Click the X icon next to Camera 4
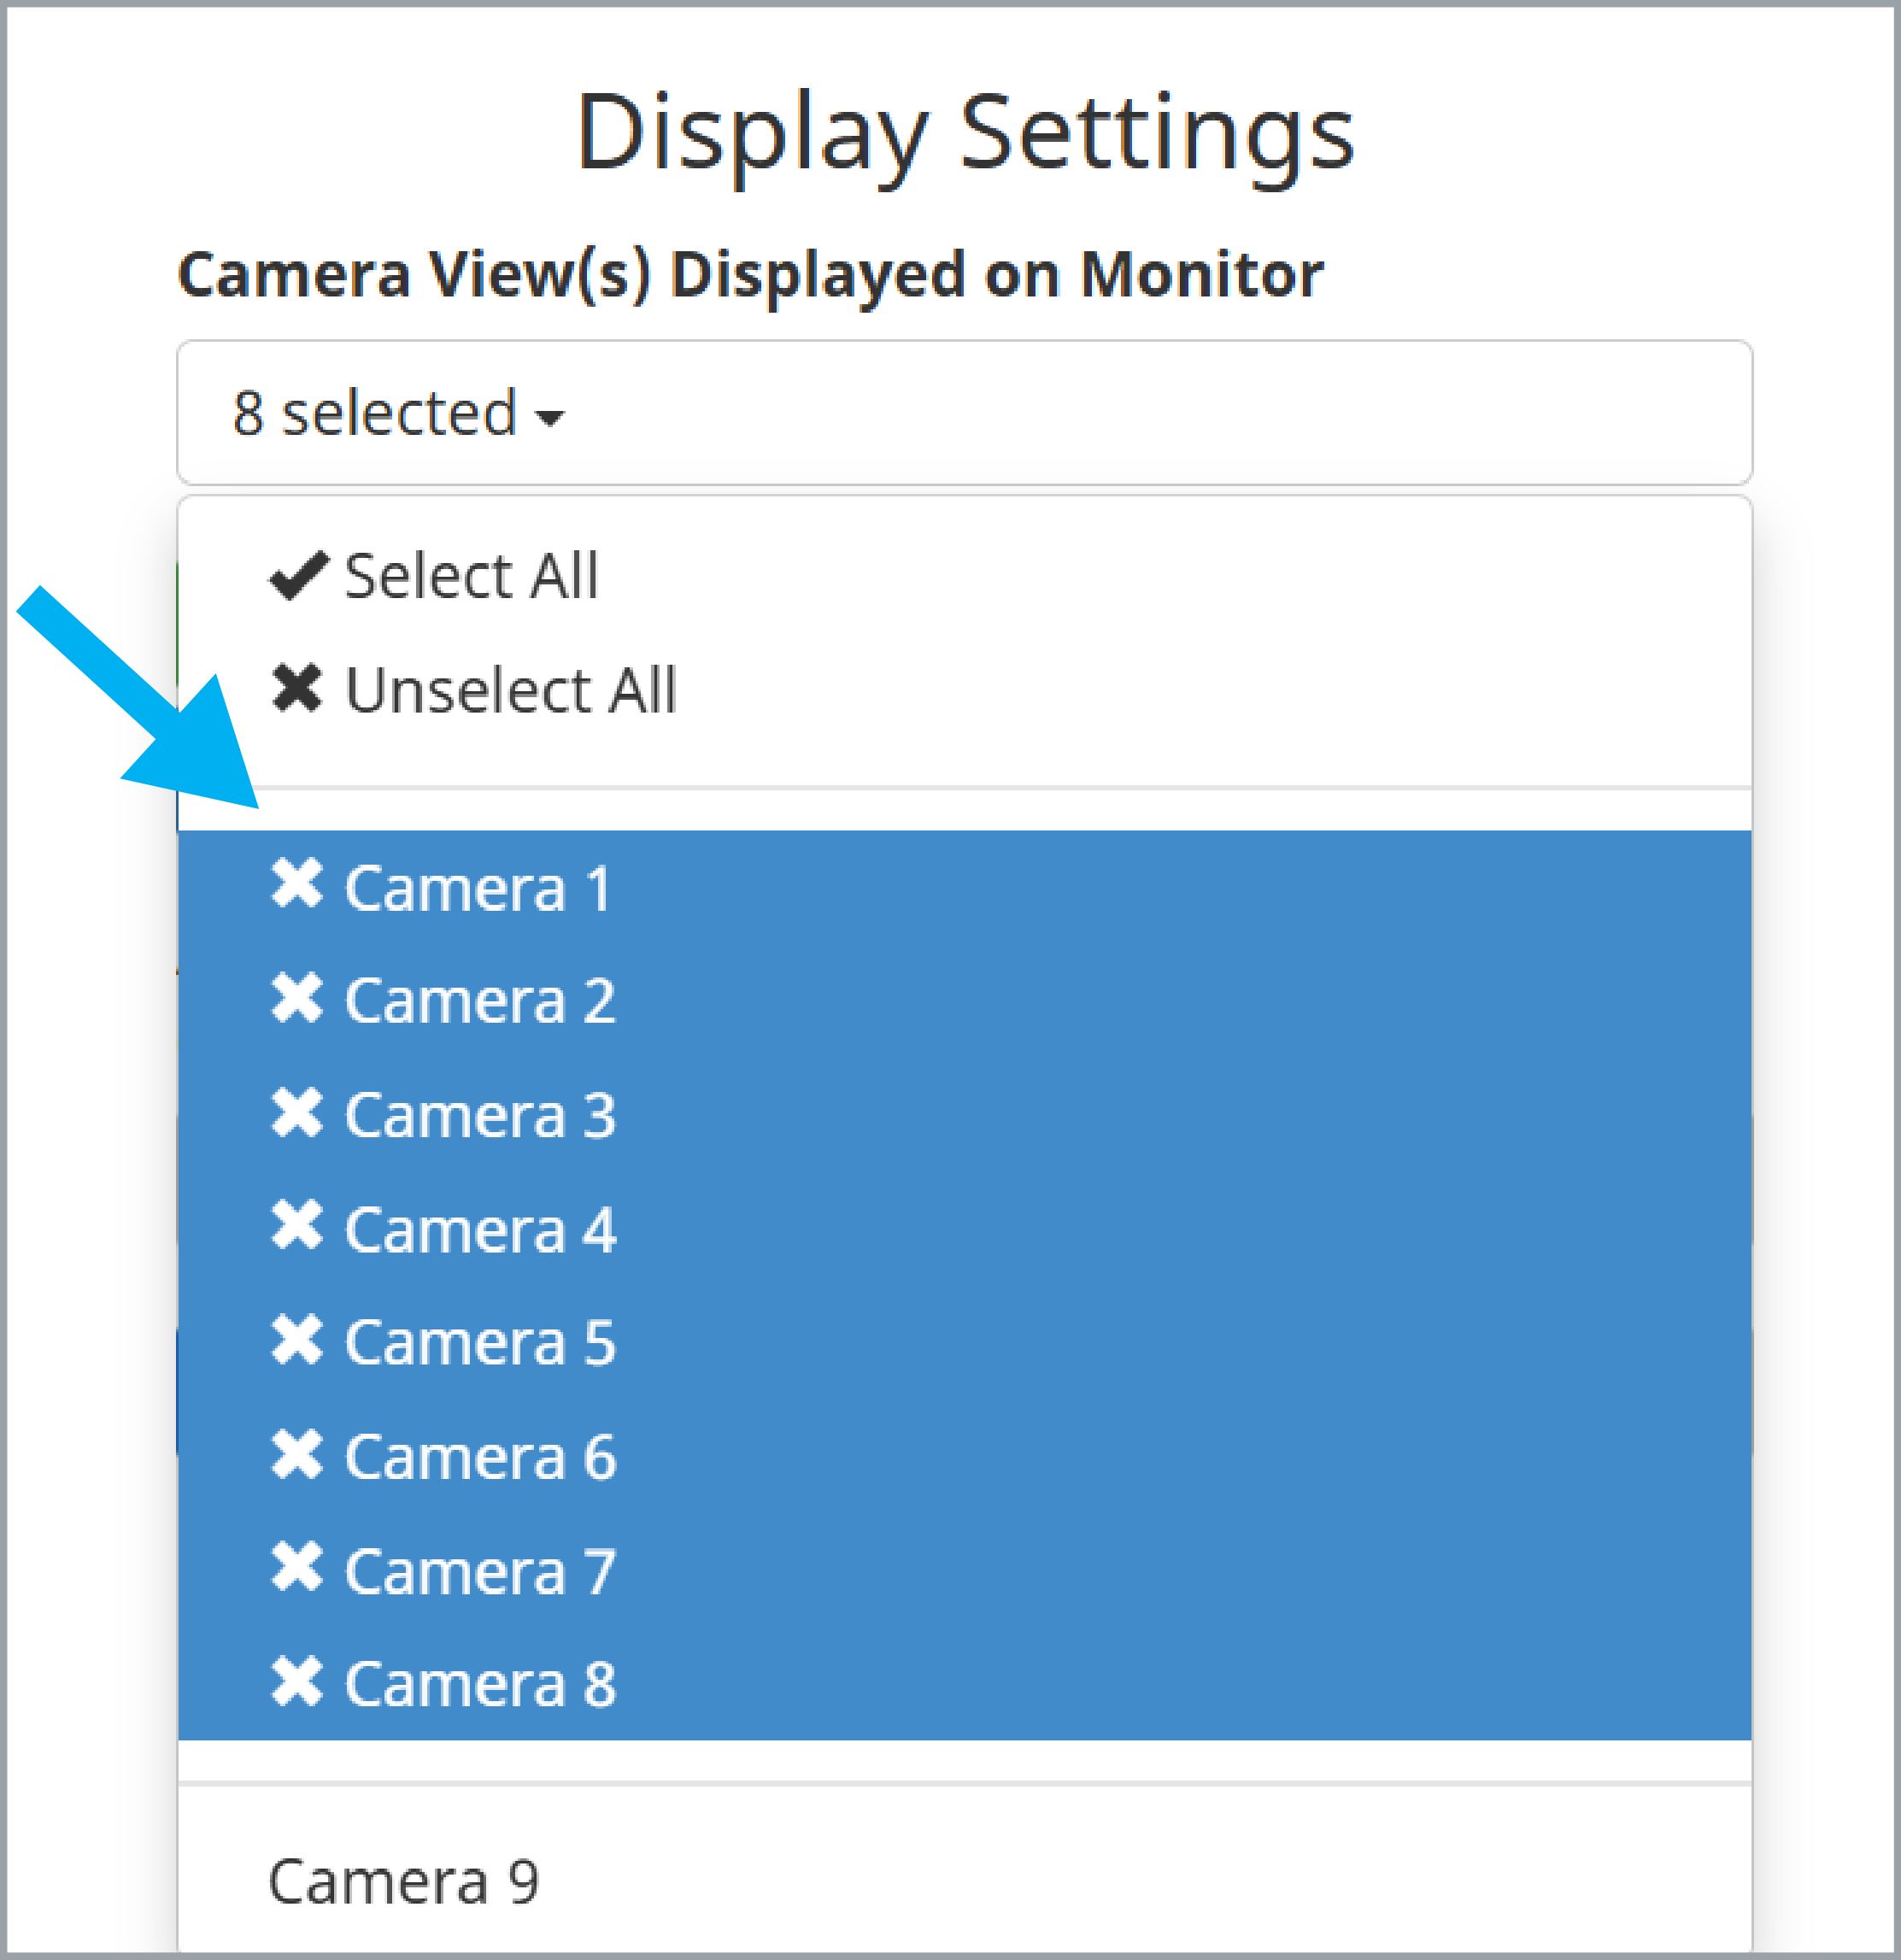This screenshot has height=1960, width=1901. (297, 1226)
